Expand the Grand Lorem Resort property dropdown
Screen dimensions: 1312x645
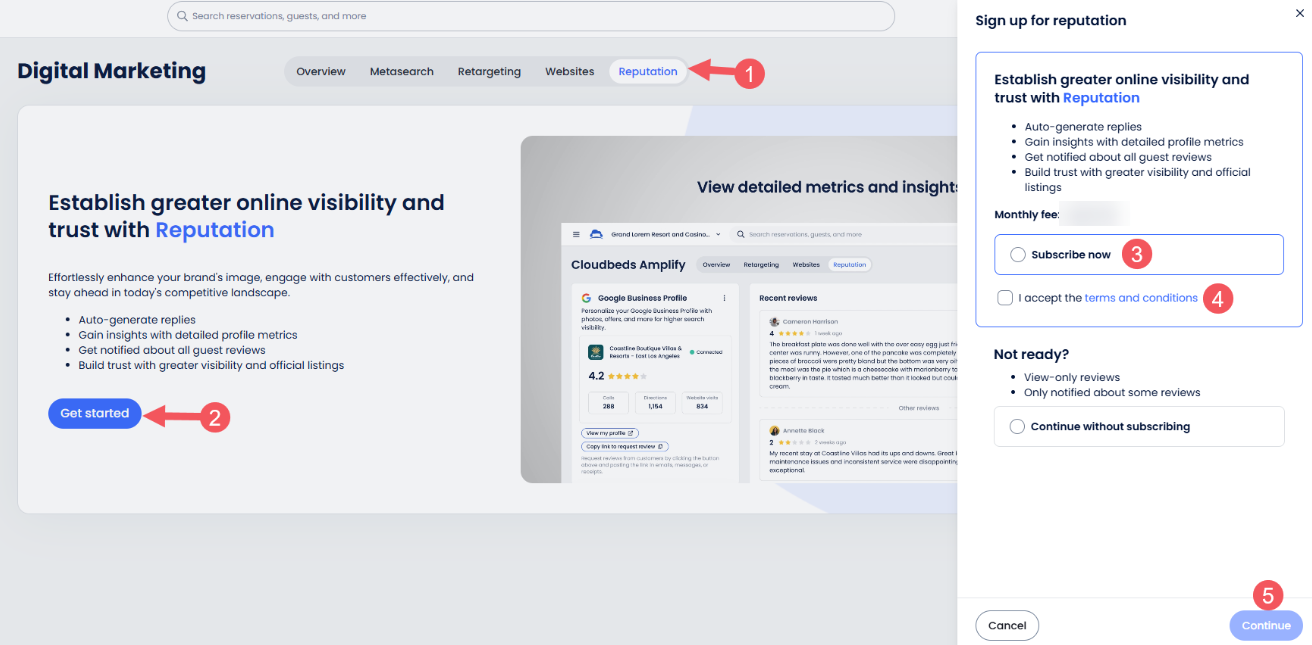(718, 235)
